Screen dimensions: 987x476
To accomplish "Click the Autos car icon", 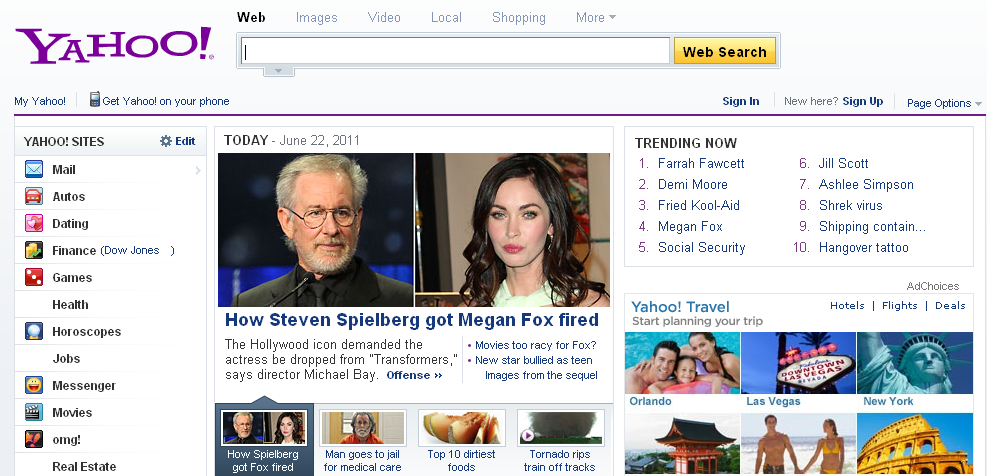I will pyautogui.click(x=34, y=196).
